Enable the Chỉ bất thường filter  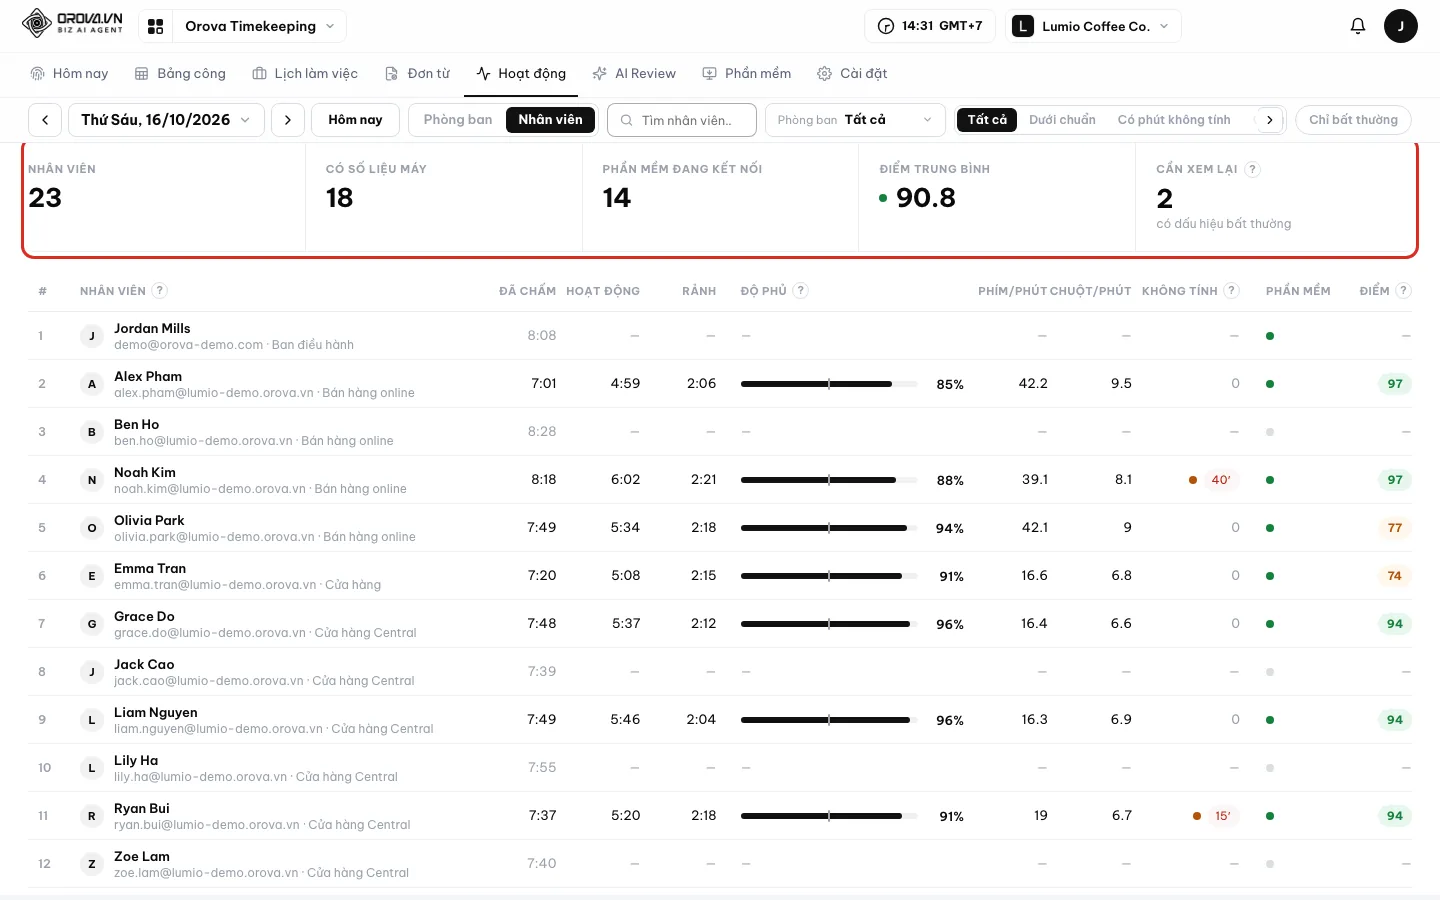pyautogui.click(x=1353, y=120)
